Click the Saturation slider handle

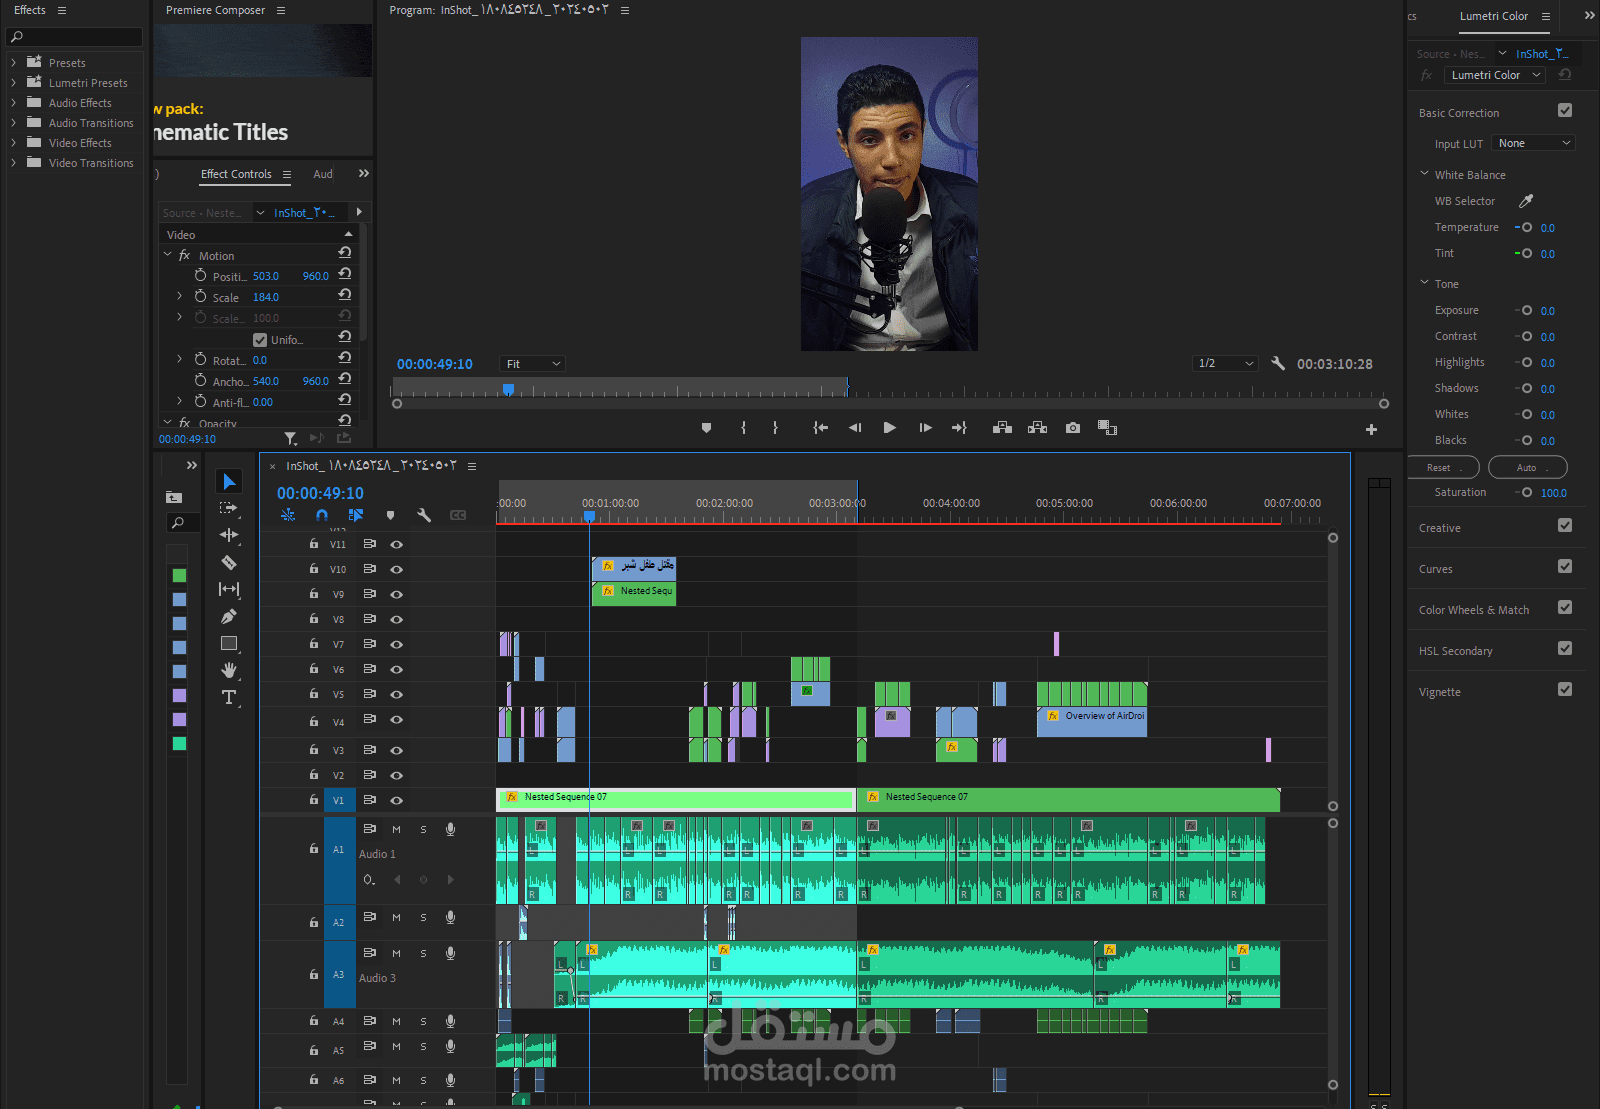(1527, 492)
